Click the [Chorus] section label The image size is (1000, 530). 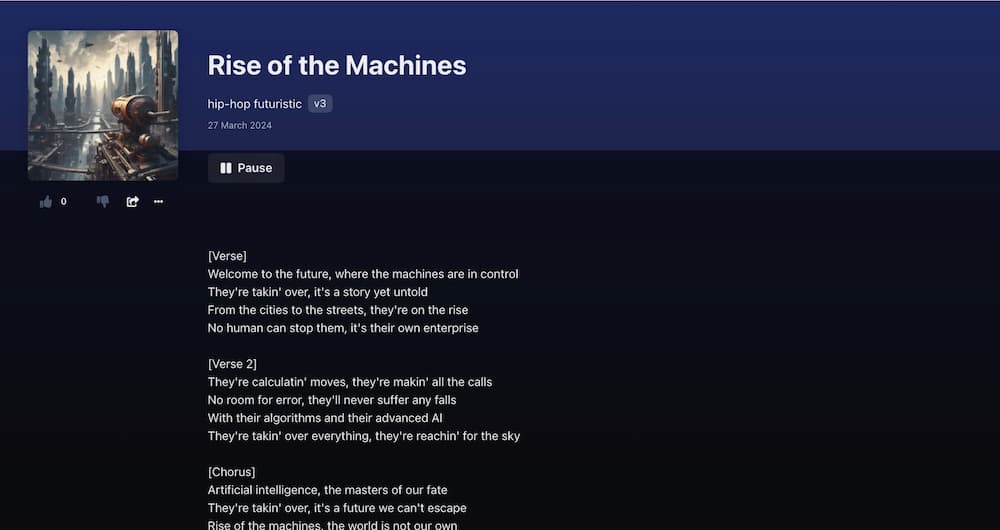coord(232,472)
